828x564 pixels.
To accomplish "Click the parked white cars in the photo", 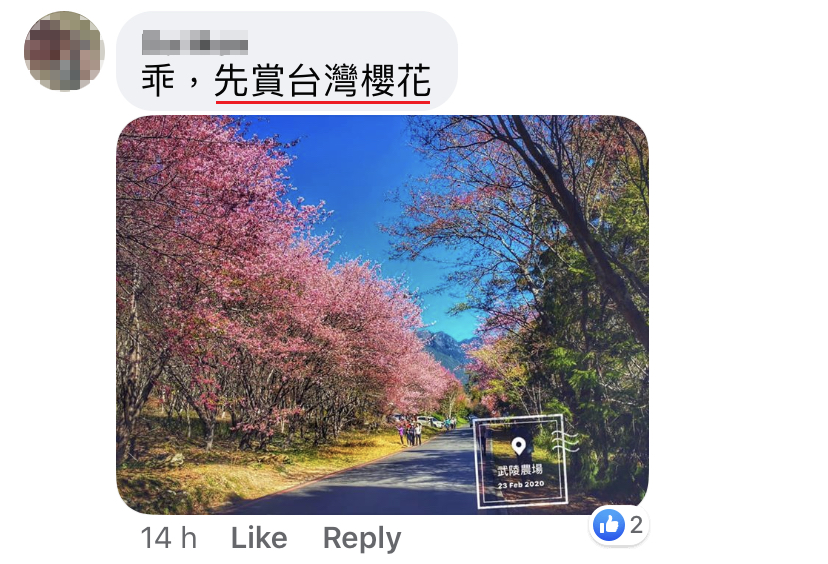I will click(429, 421).
